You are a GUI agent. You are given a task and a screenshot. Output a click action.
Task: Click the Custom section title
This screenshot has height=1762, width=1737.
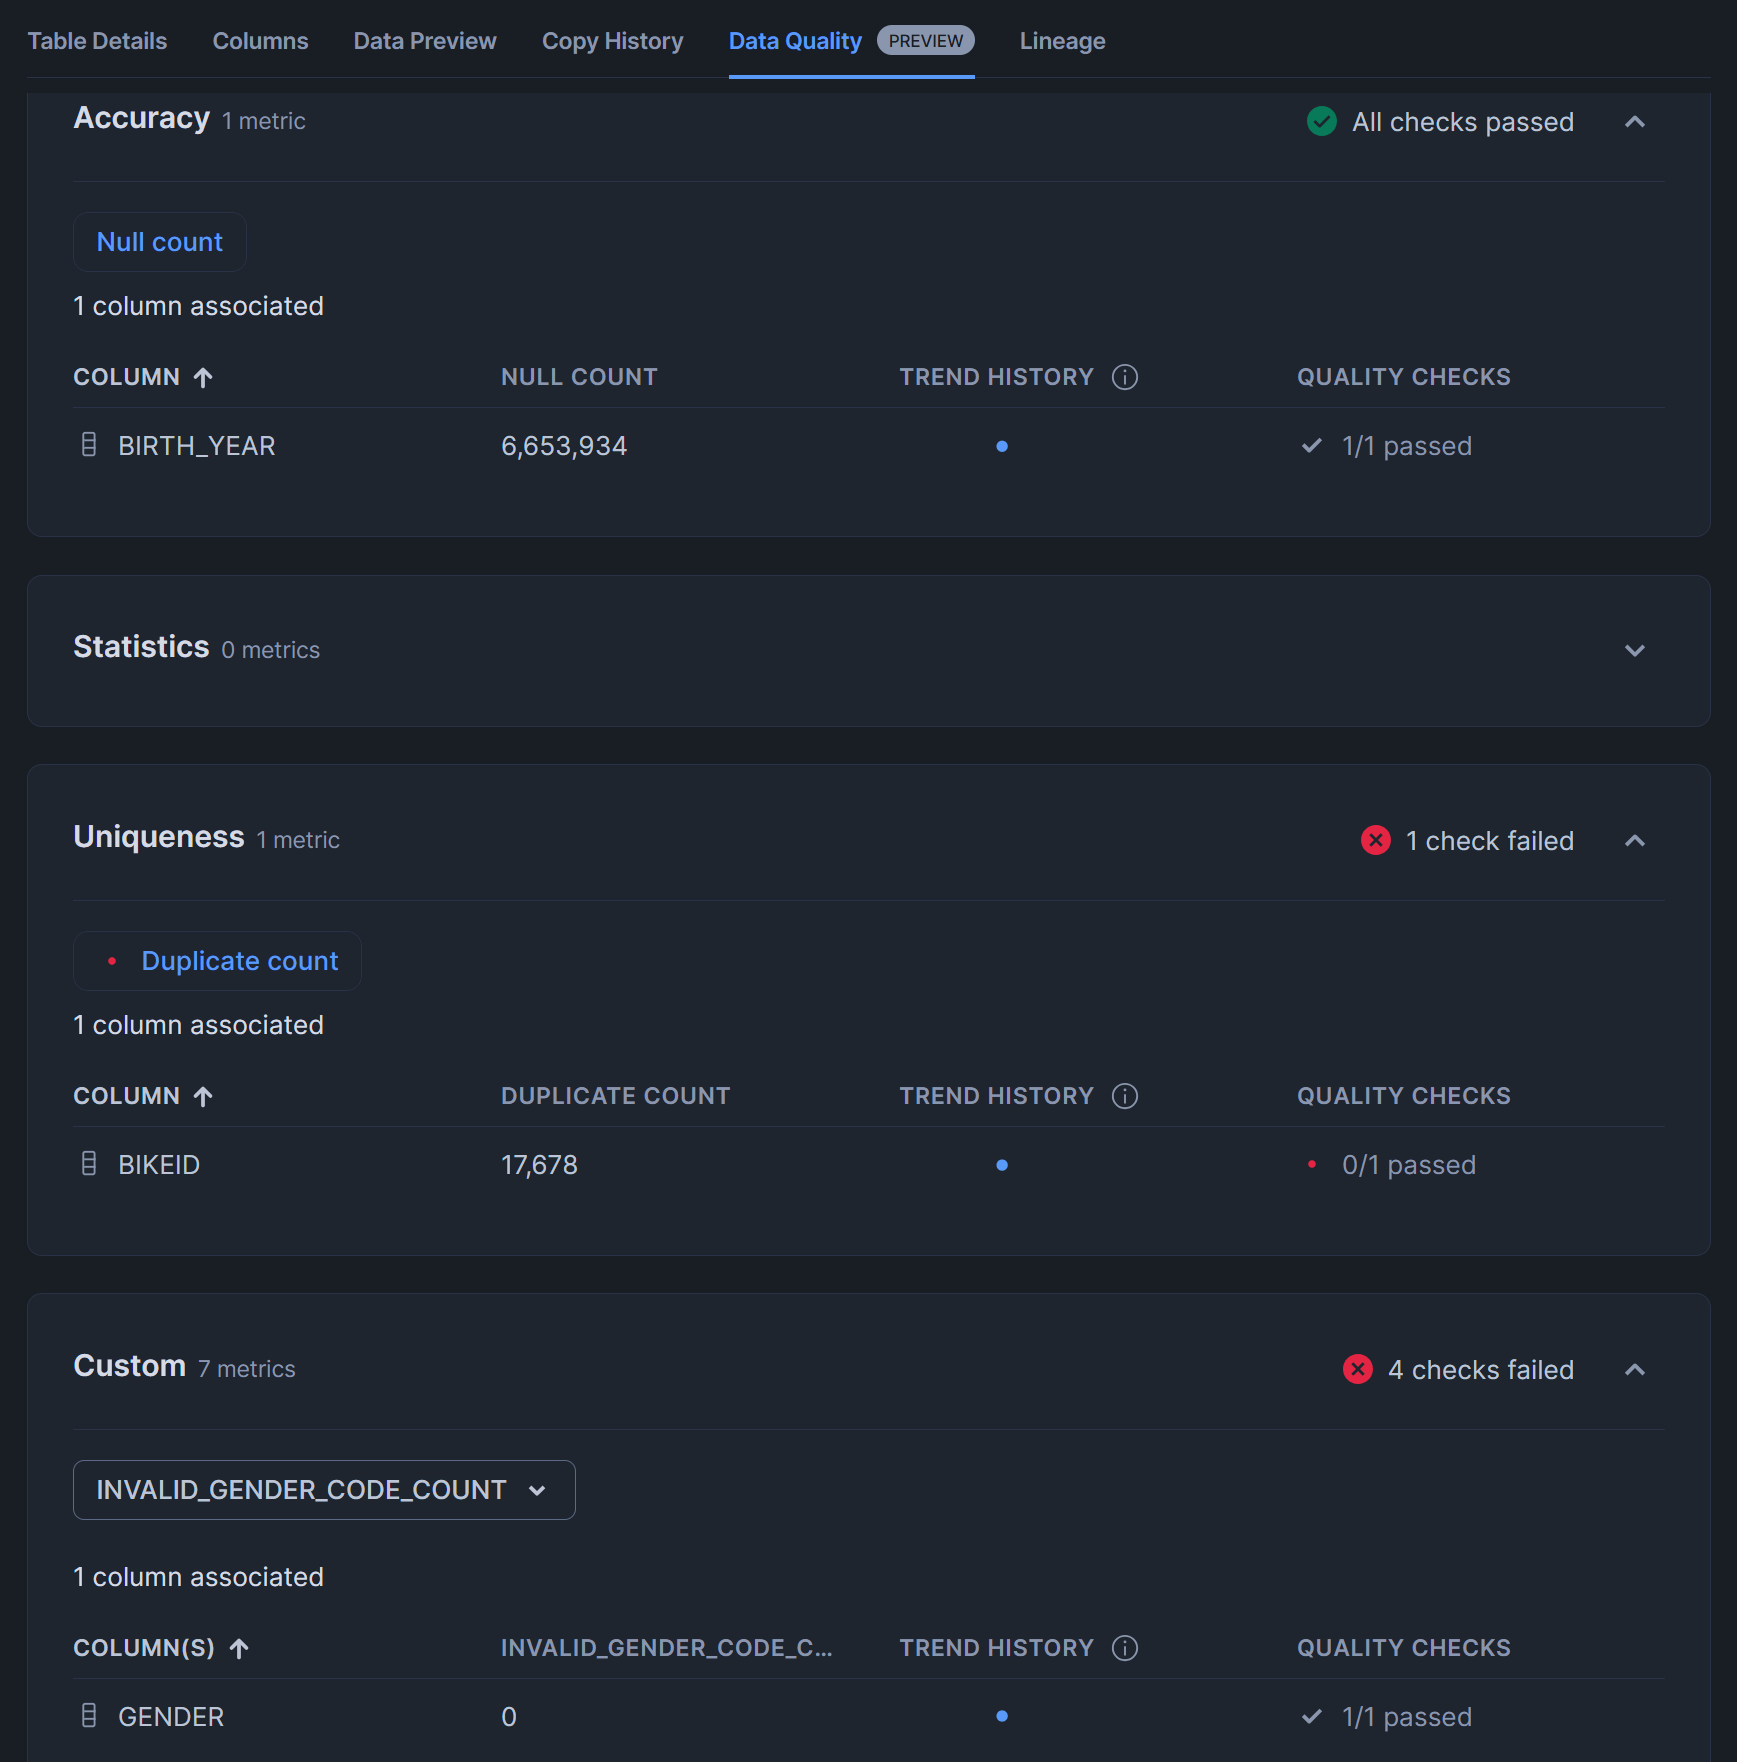130,1366
